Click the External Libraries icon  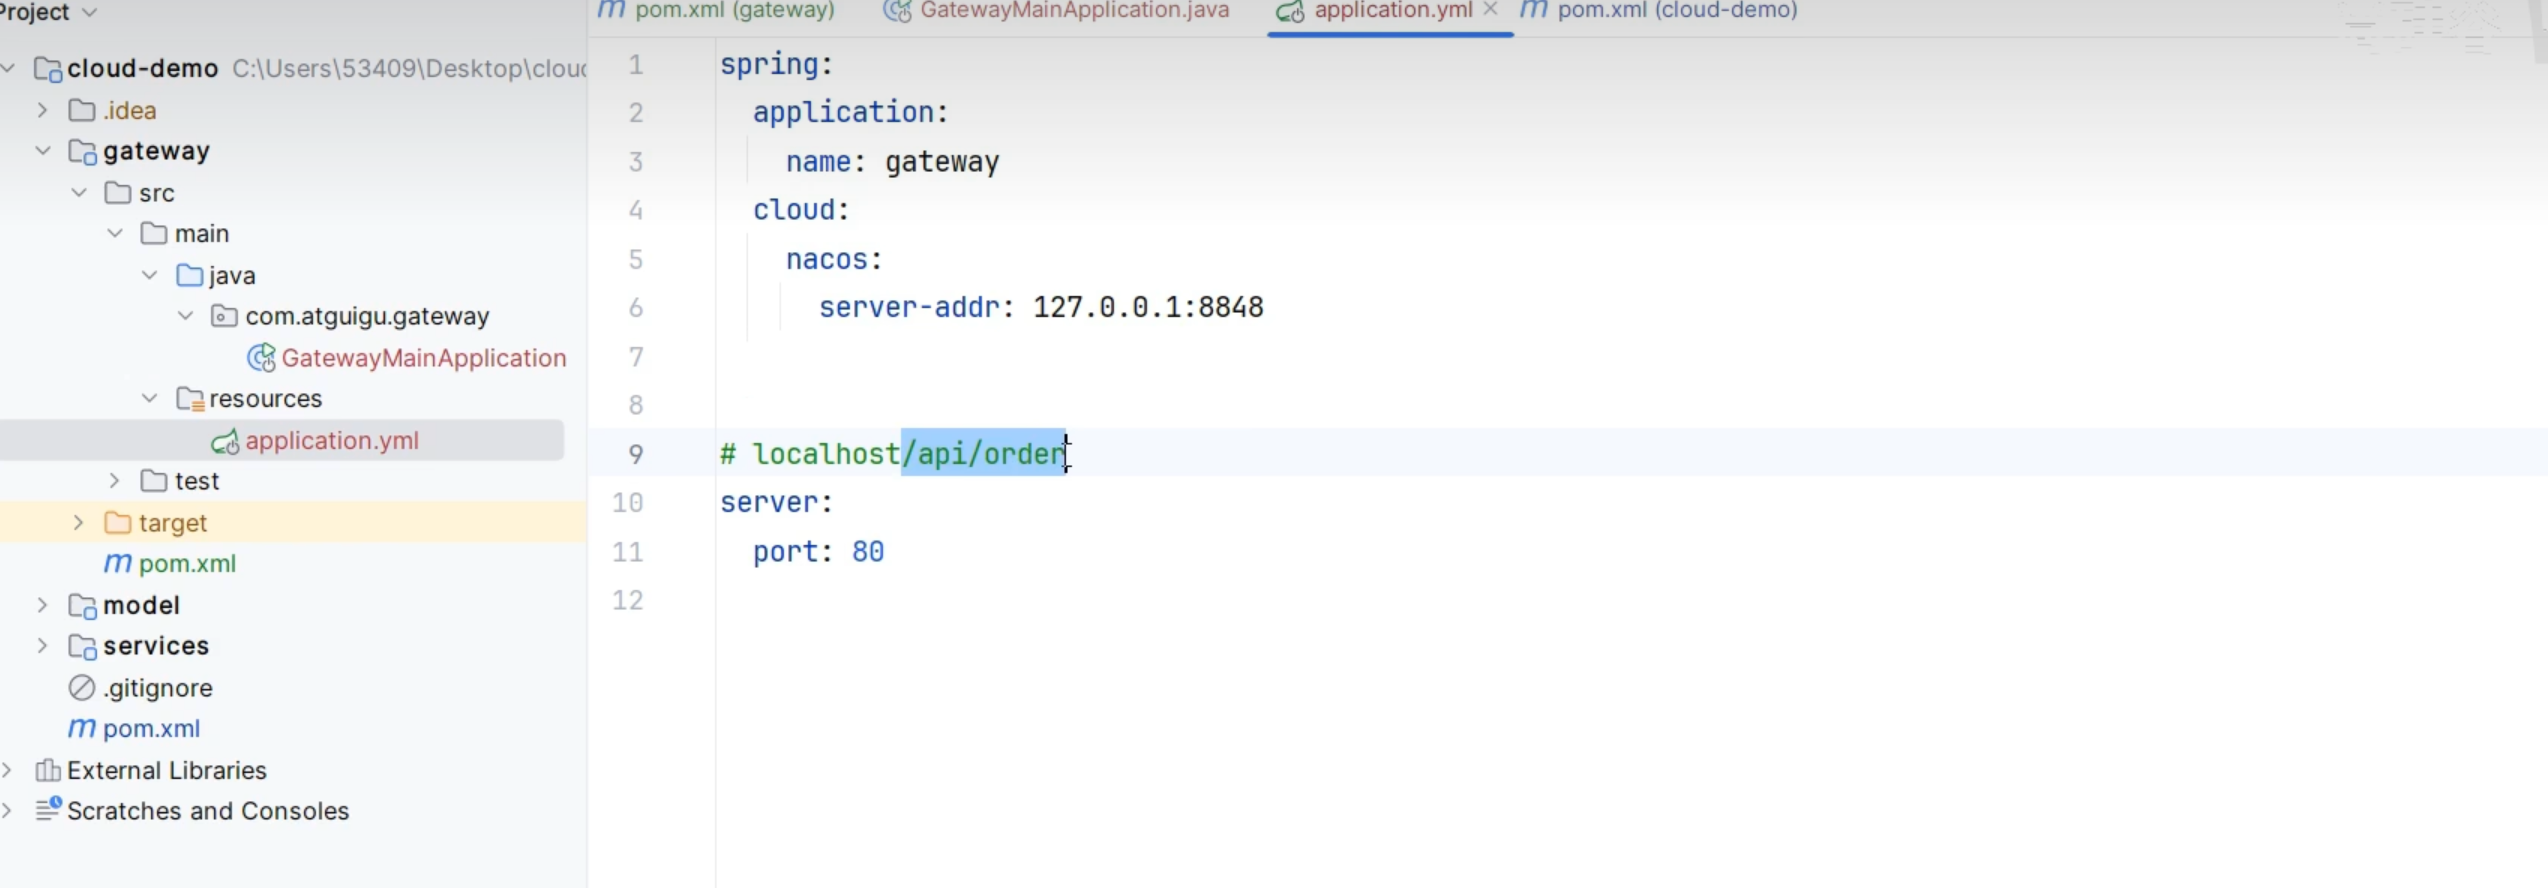[47, 770]
